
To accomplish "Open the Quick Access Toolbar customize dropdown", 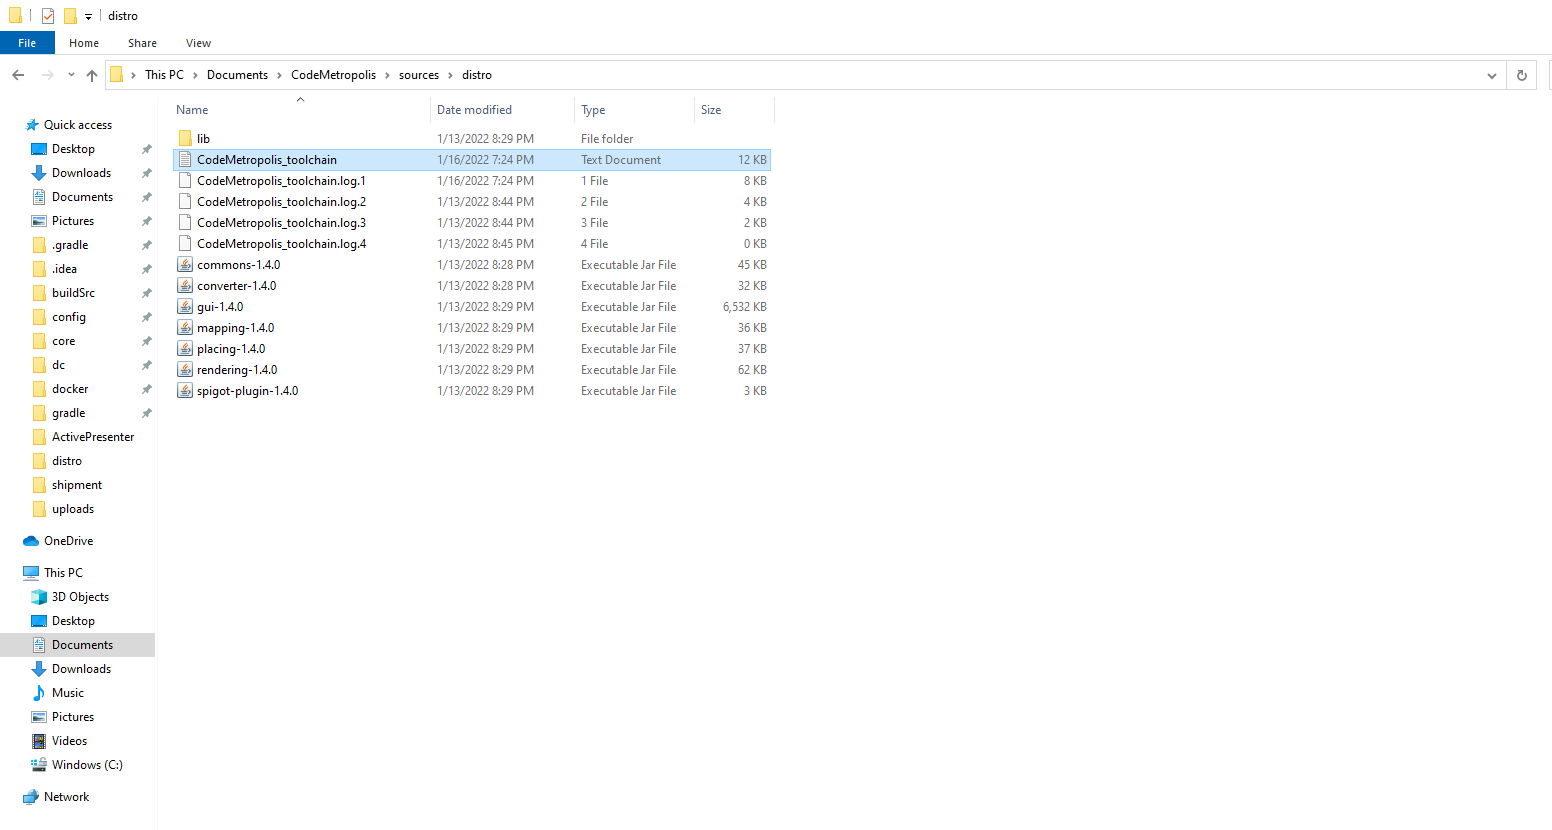I will pos(88,15).
